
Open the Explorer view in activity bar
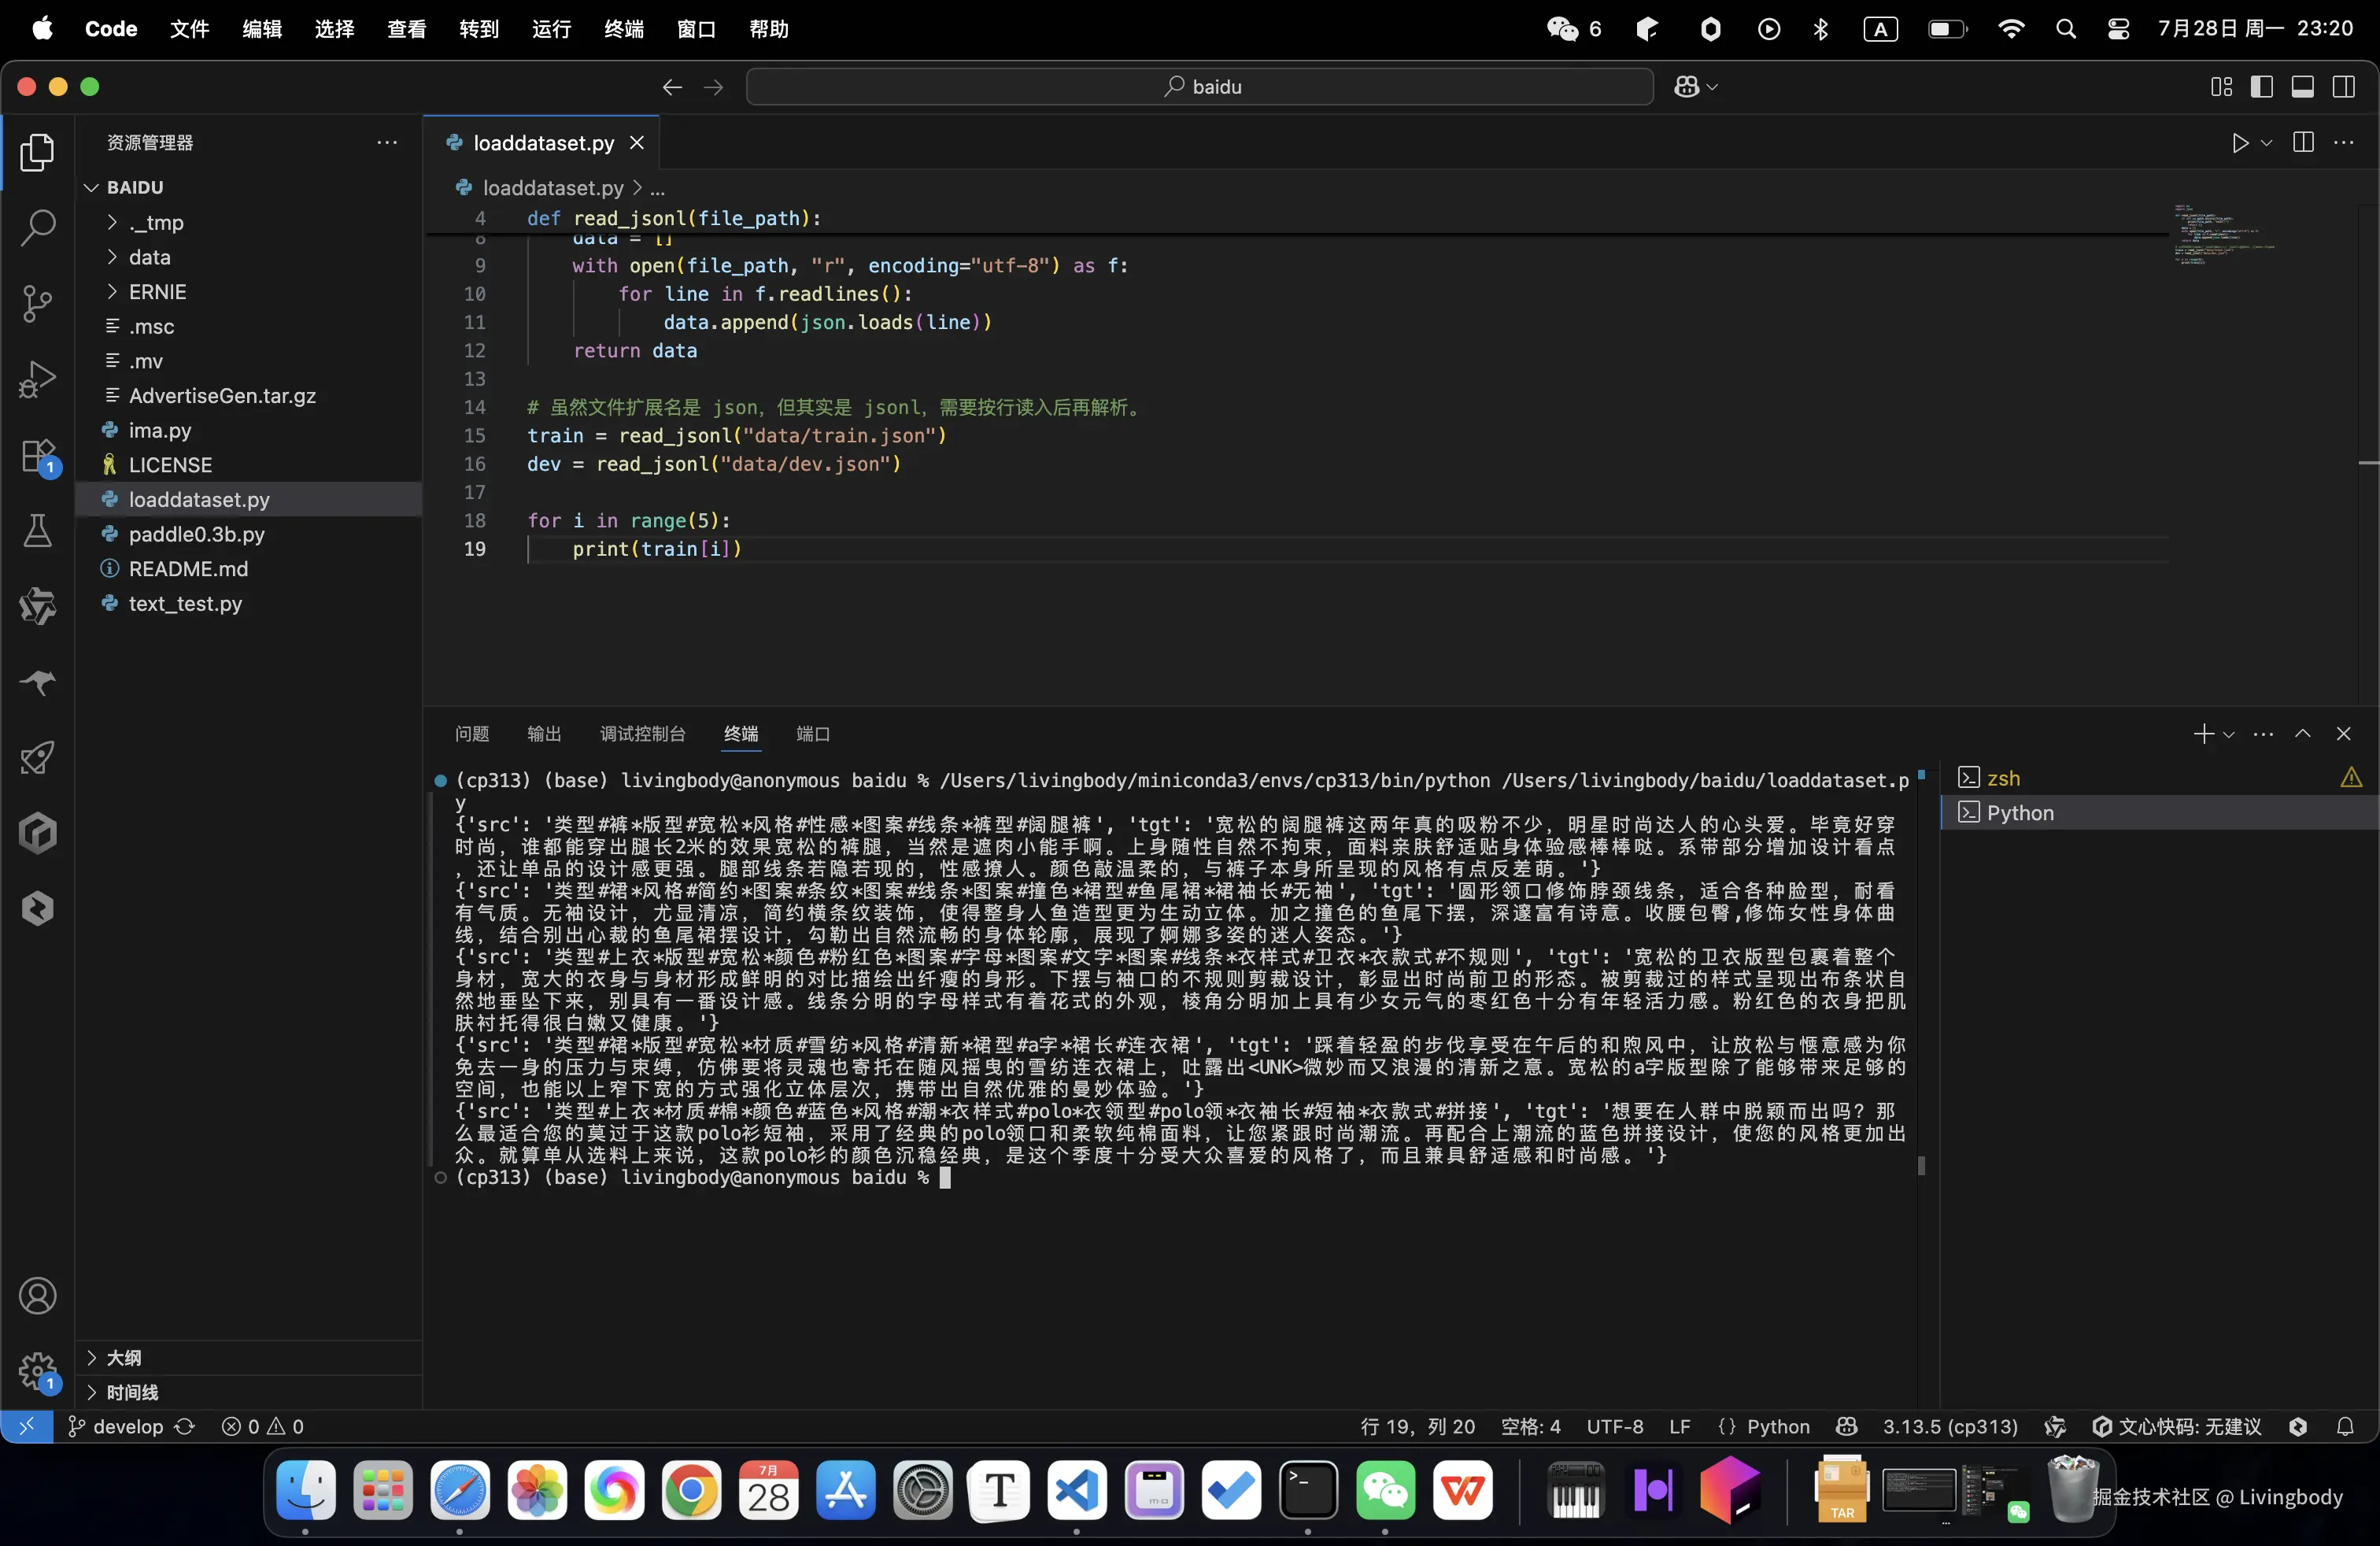click(37, 152)
